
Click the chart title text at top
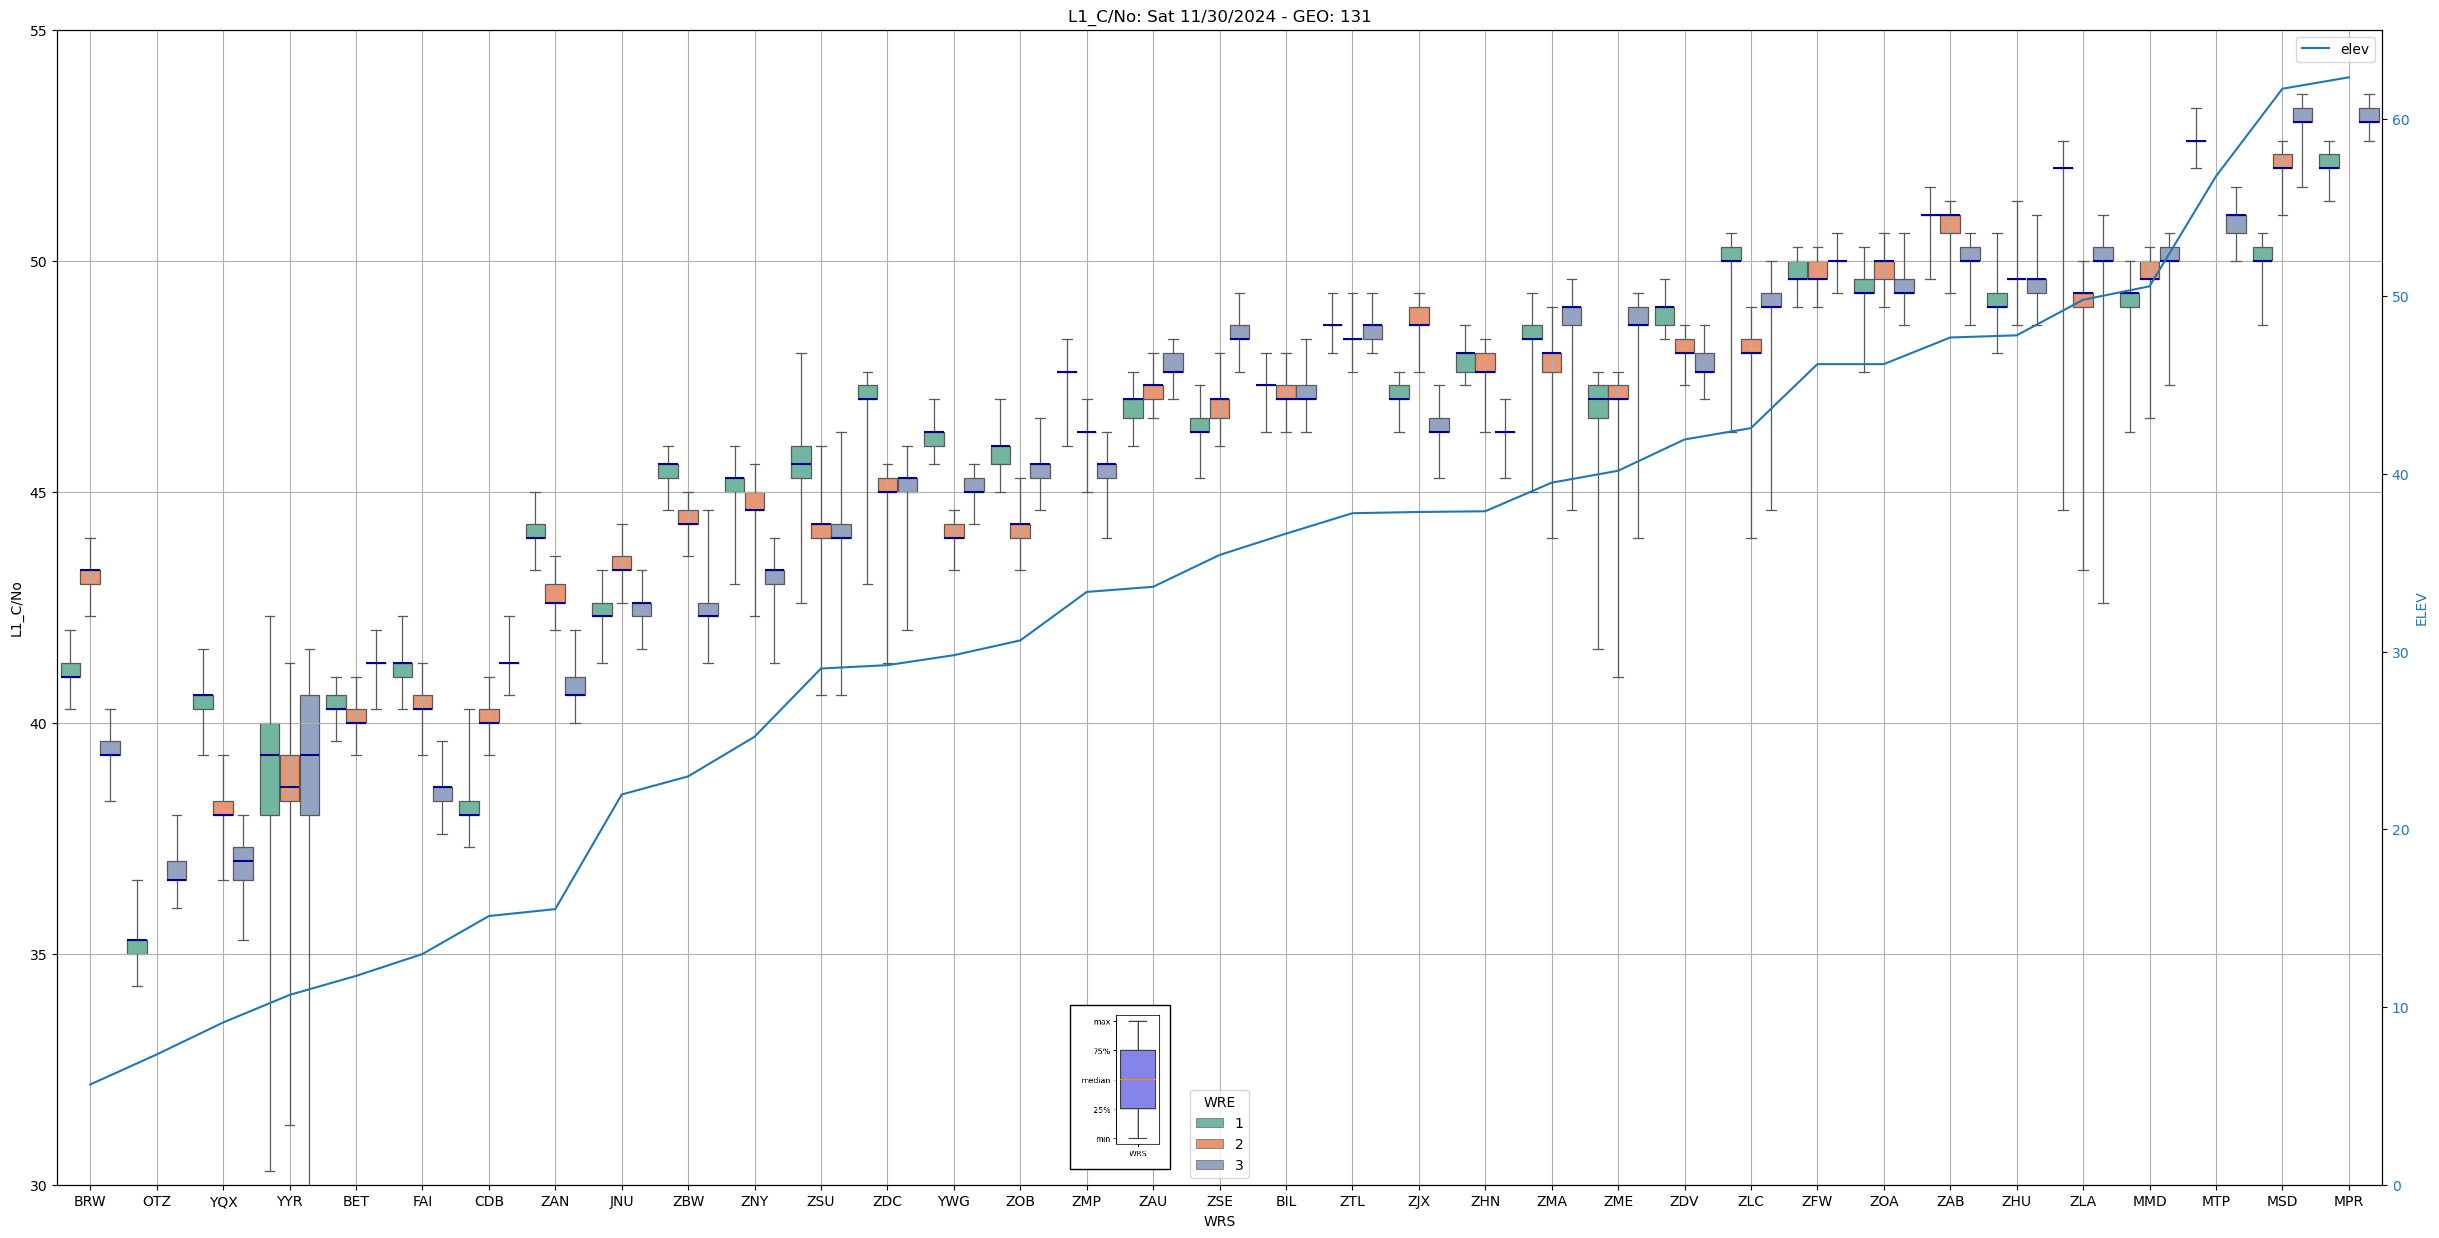1219,16
